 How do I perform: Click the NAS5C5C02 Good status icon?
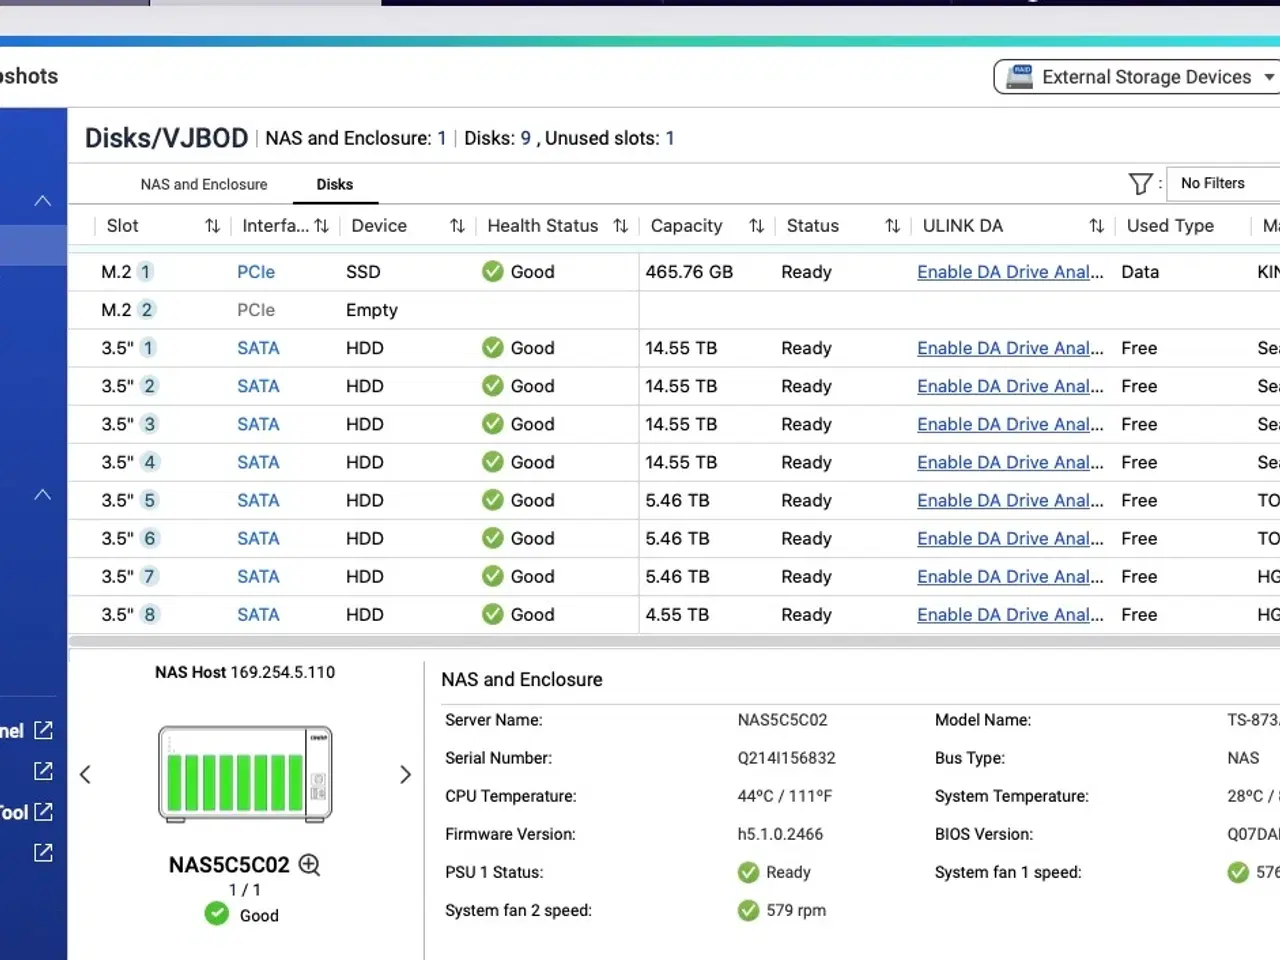coord(216,913)
